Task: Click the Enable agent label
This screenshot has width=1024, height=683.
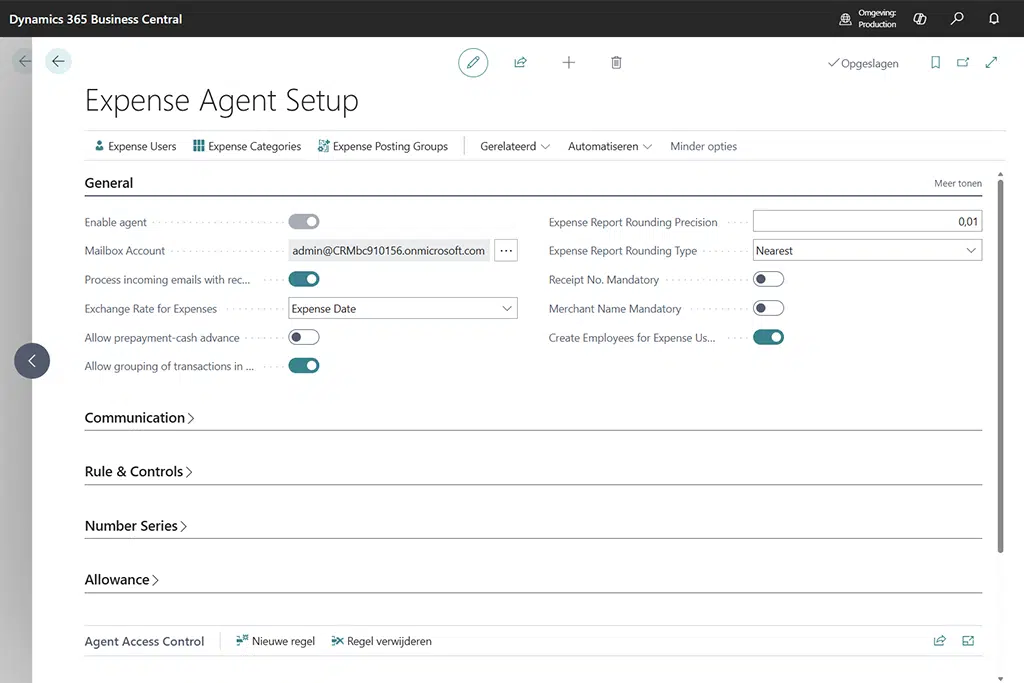Action: 116,222
